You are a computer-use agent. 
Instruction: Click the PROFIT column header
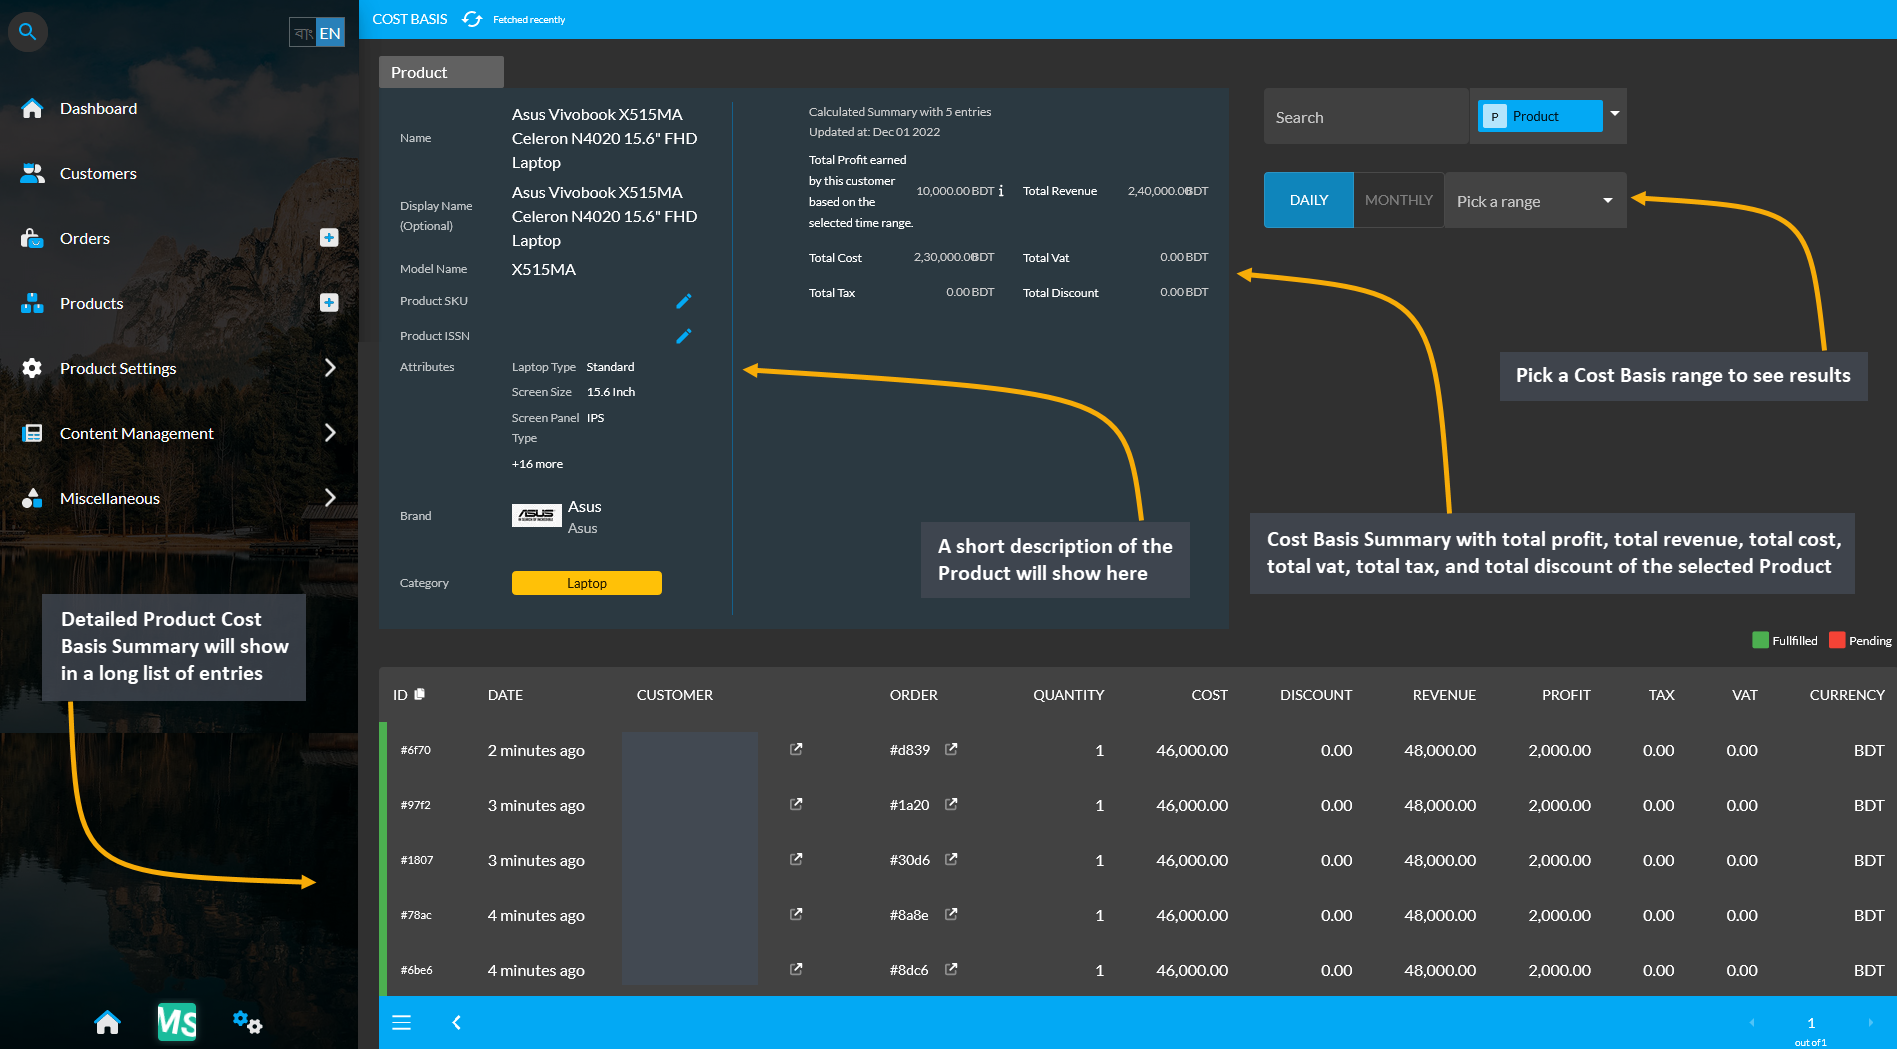click(x=1566, y=695)
